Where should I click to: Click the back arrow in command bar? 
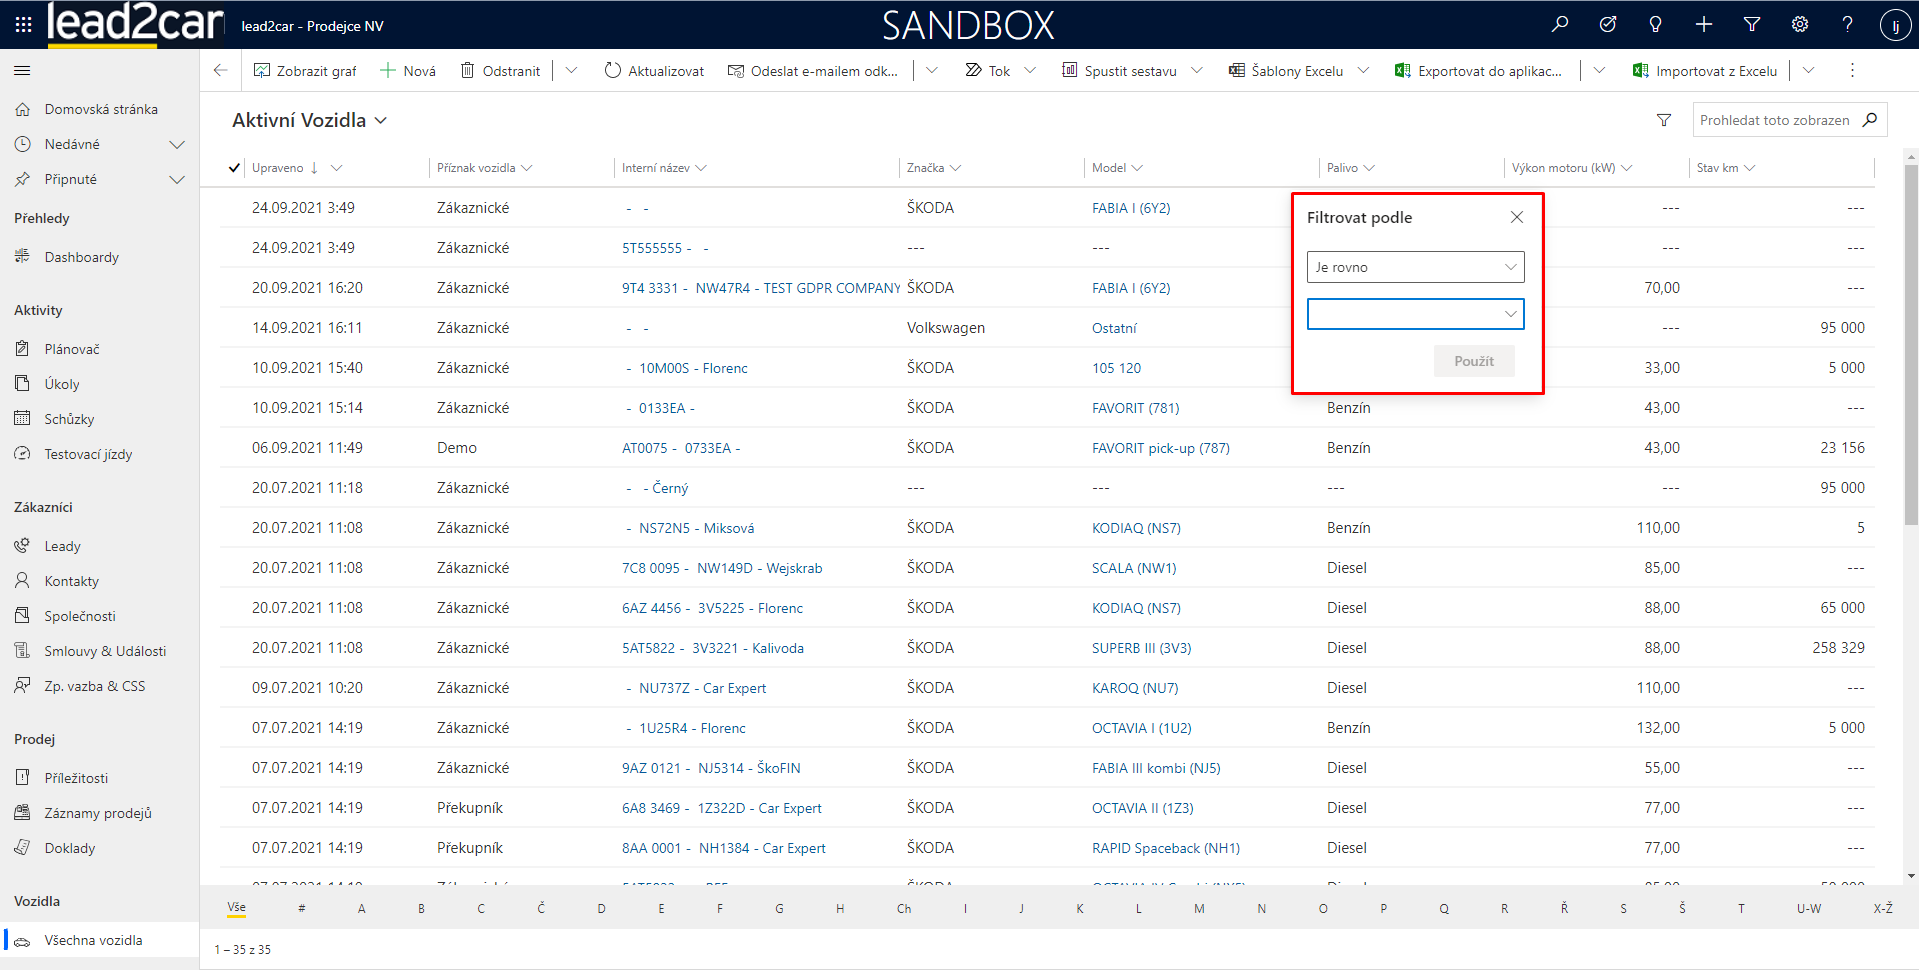pos(221,71)
